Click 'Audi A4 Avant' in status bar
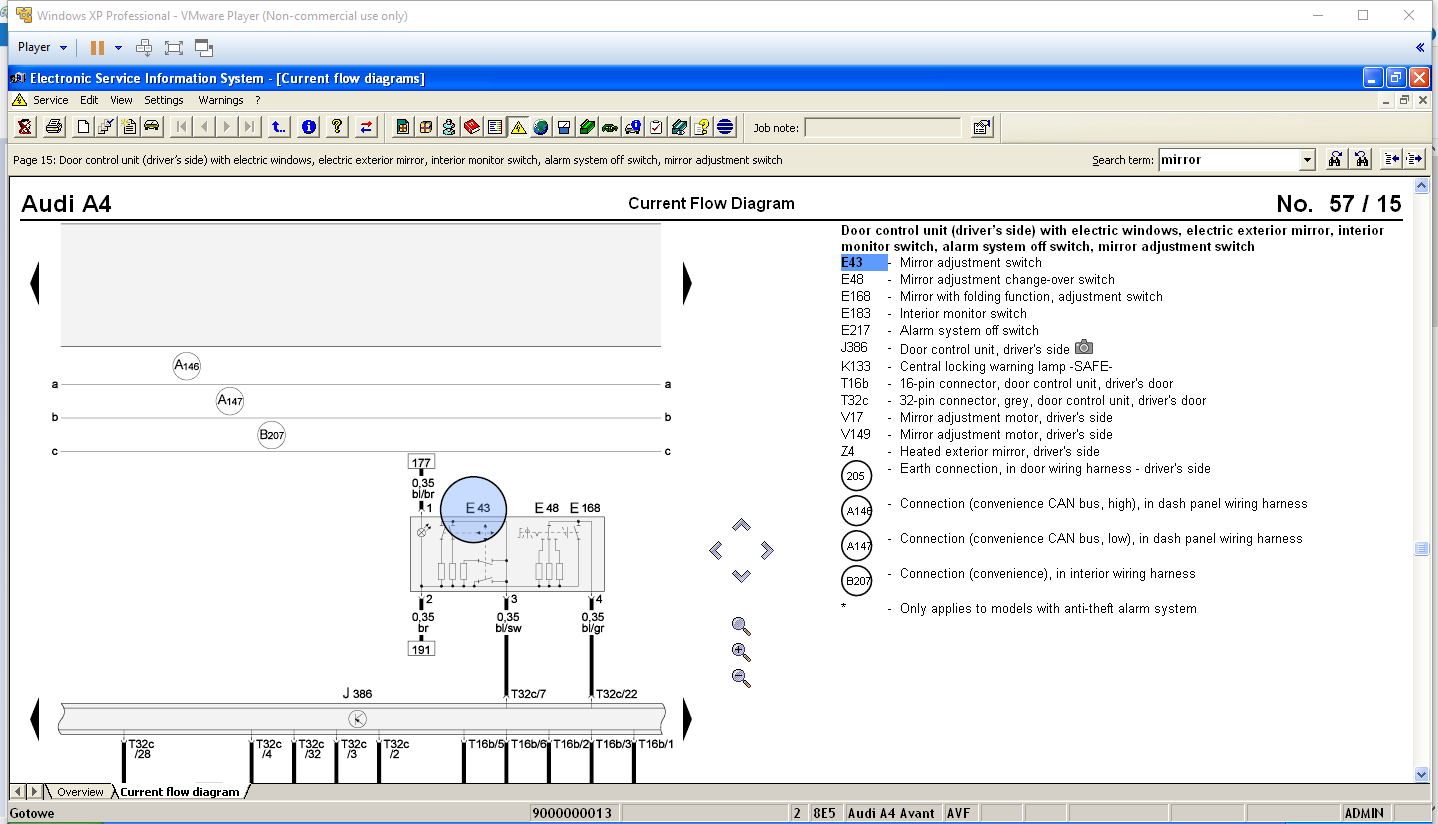 891,813
